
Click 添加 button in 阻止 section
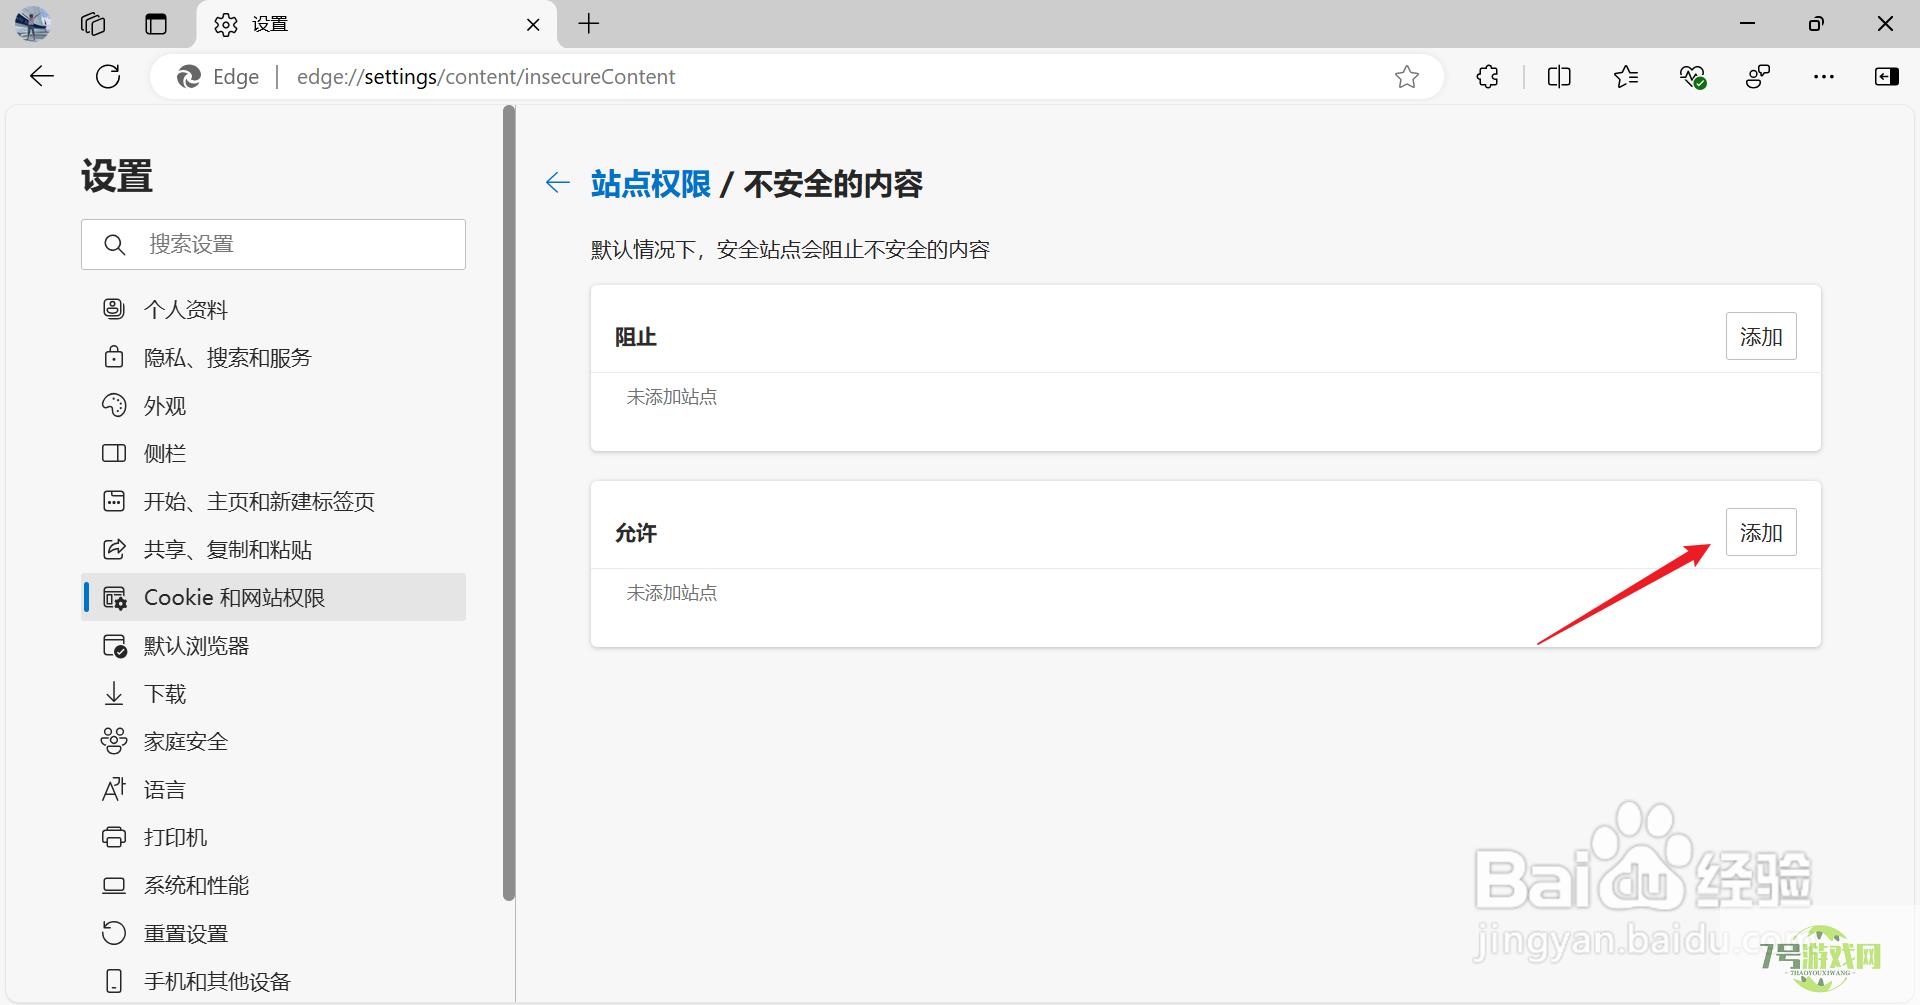coord(1761,336)
